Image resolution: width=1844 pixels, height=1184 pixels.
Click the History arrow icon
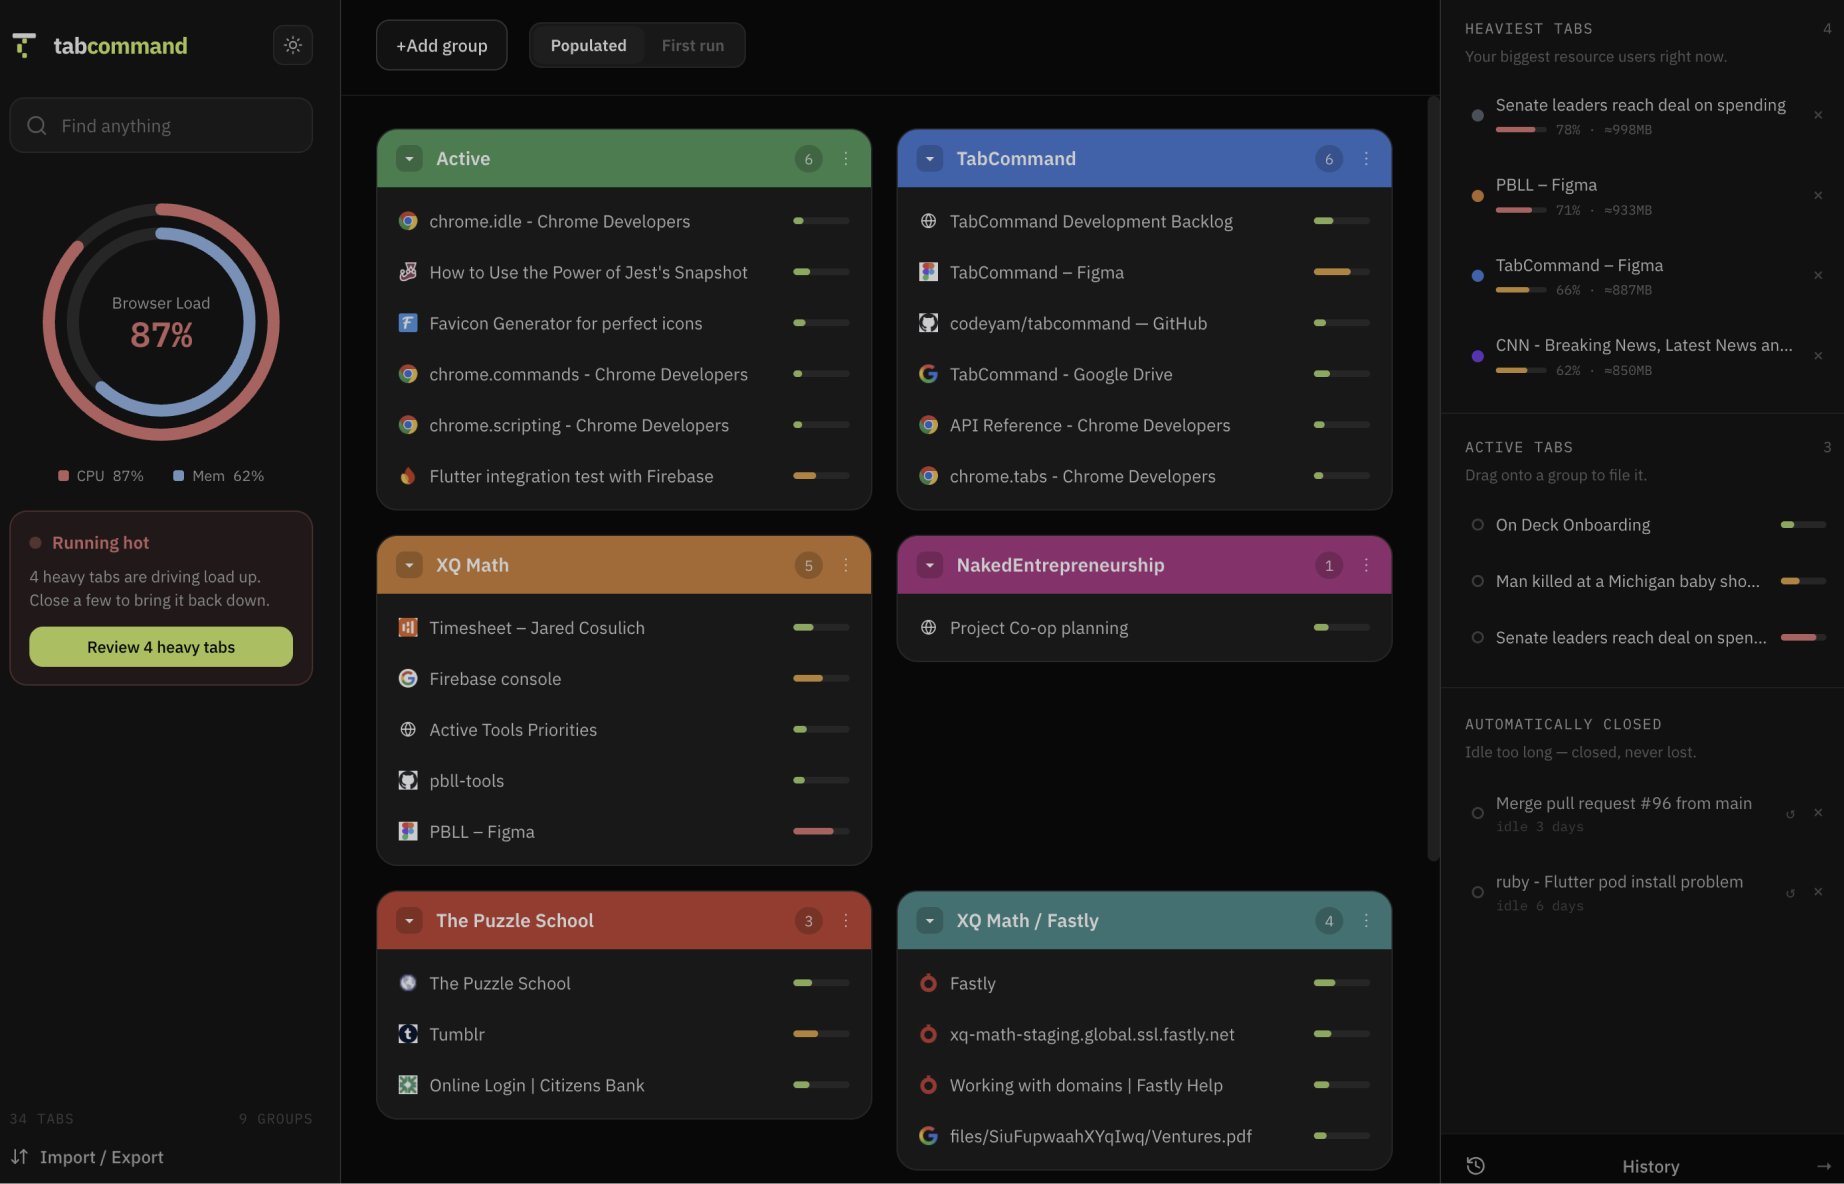tap(1823, 1166)
